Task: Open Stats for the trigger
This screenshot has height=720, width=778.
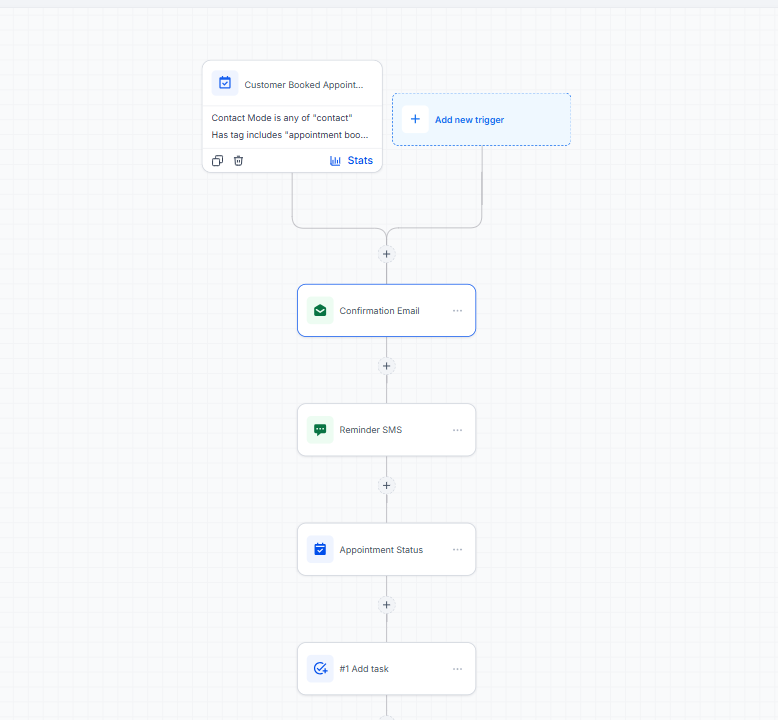Action: click(x=351, y=161)
